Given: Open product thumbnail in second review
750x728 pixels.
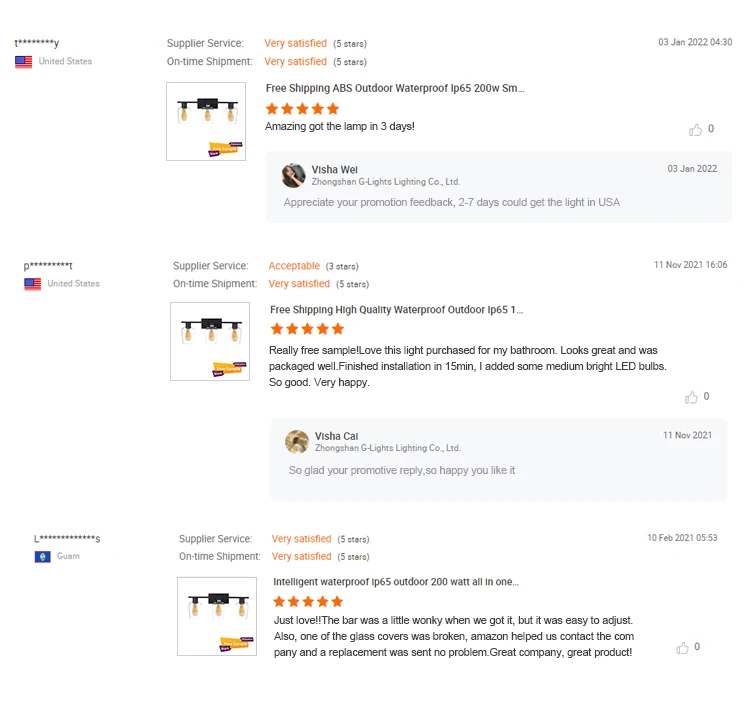Looking at the screenshot, I should [x=210, y=342].
